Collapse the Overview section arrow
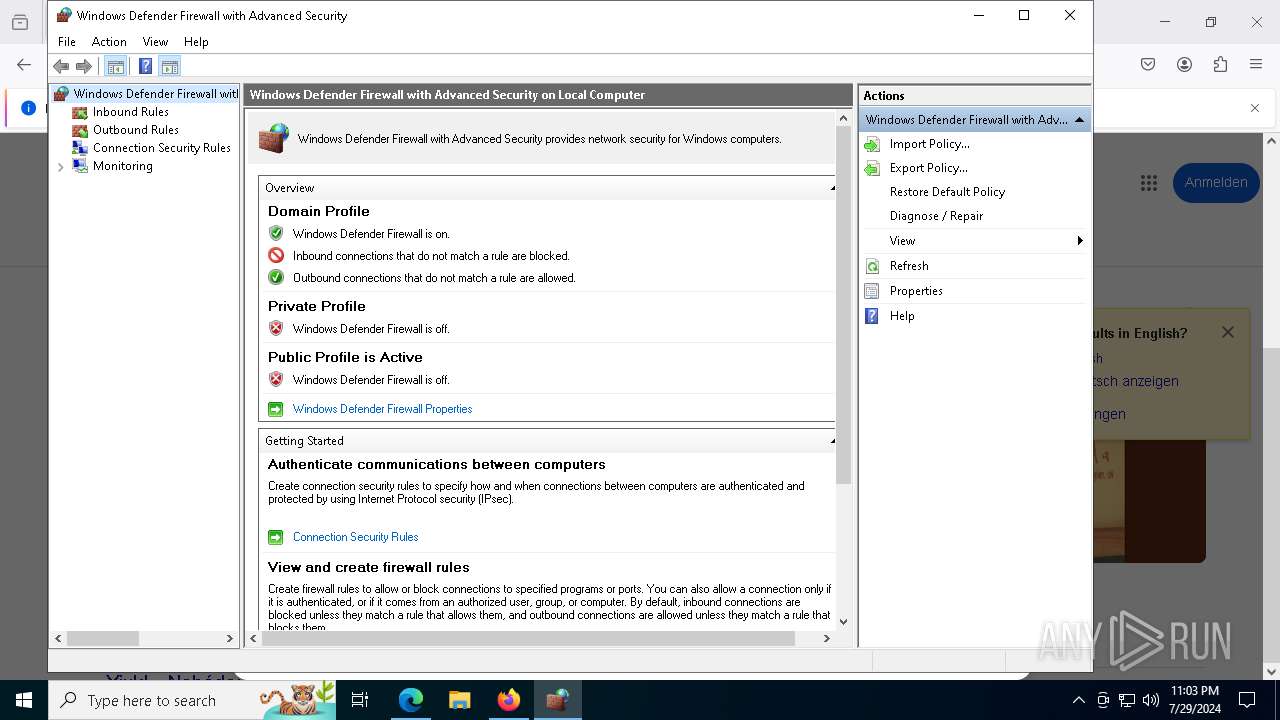 [x=832, y=188]
